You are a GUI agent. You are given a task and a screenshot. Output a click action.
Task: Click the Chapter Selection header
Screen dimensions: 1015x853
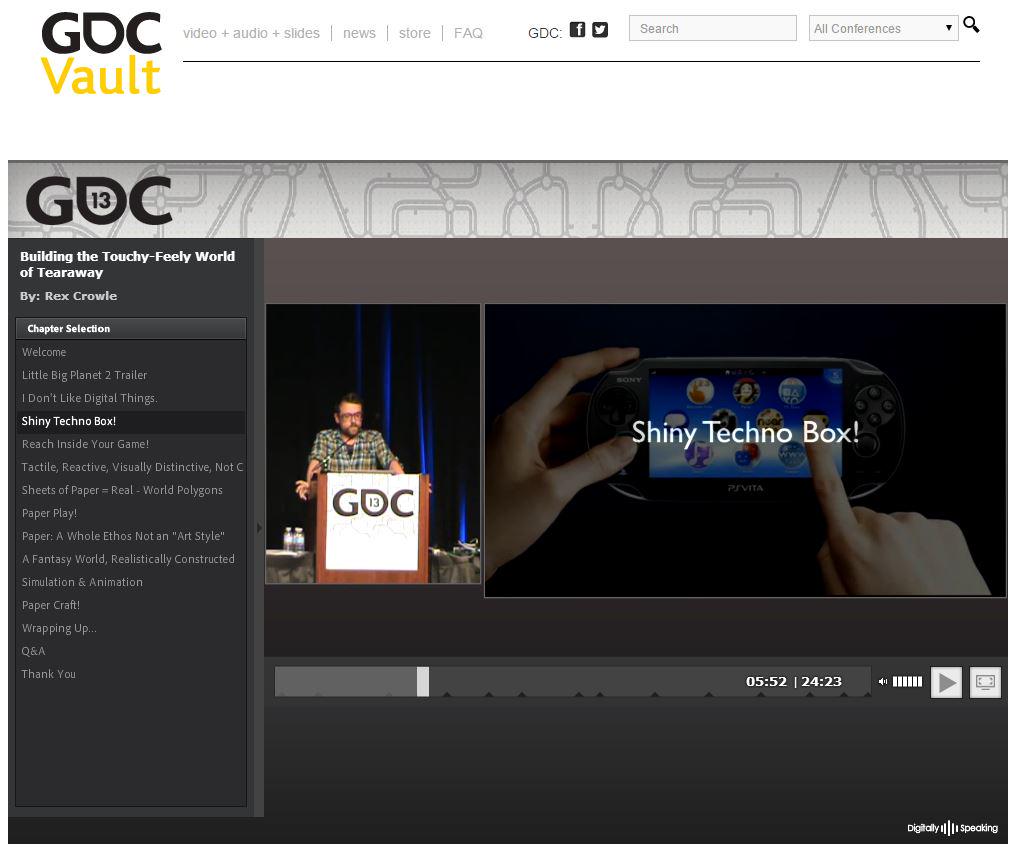click(x=131, y=328)
